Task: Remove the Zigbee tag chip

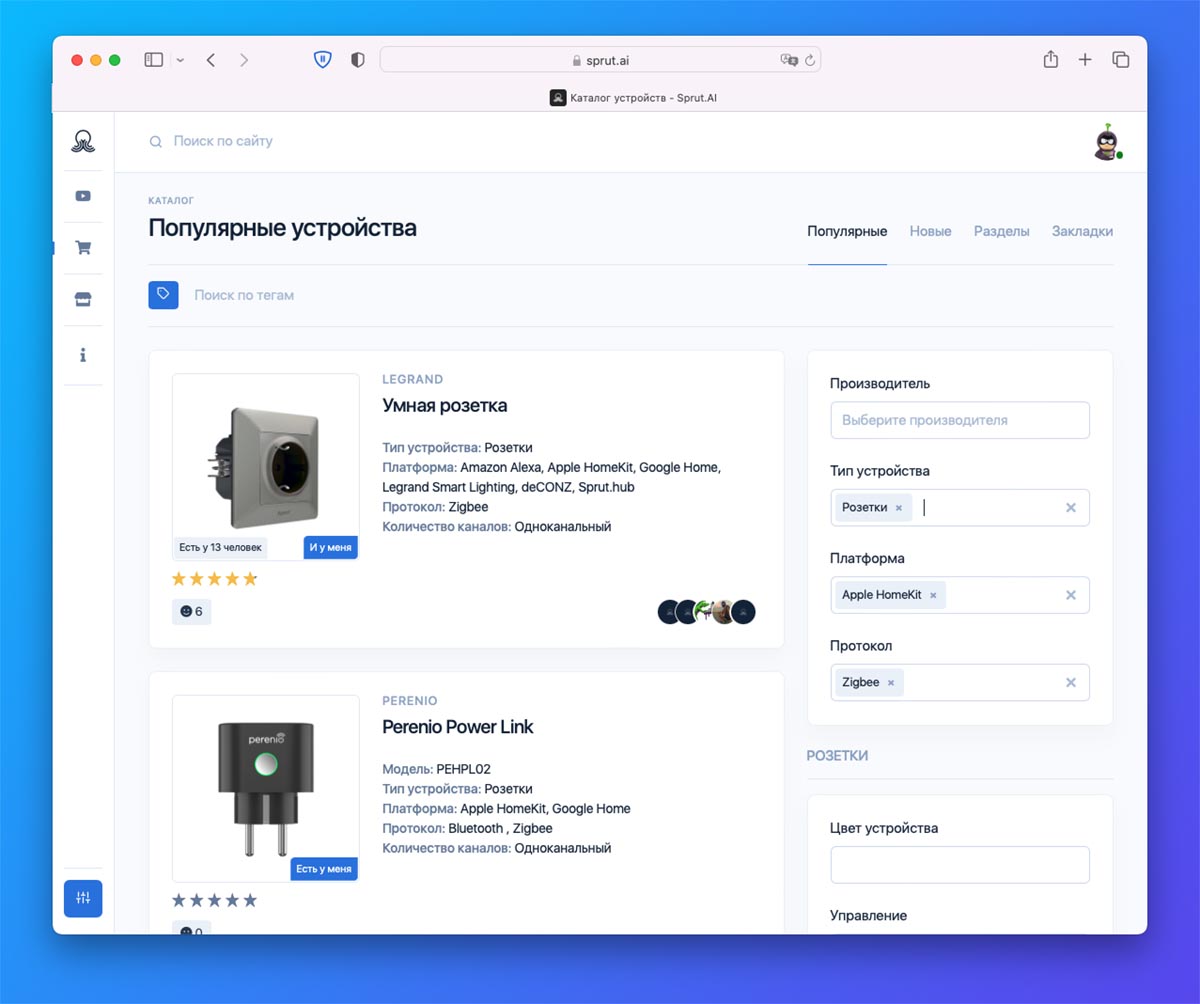Action: pyautogui.click(x=891, y=683)
